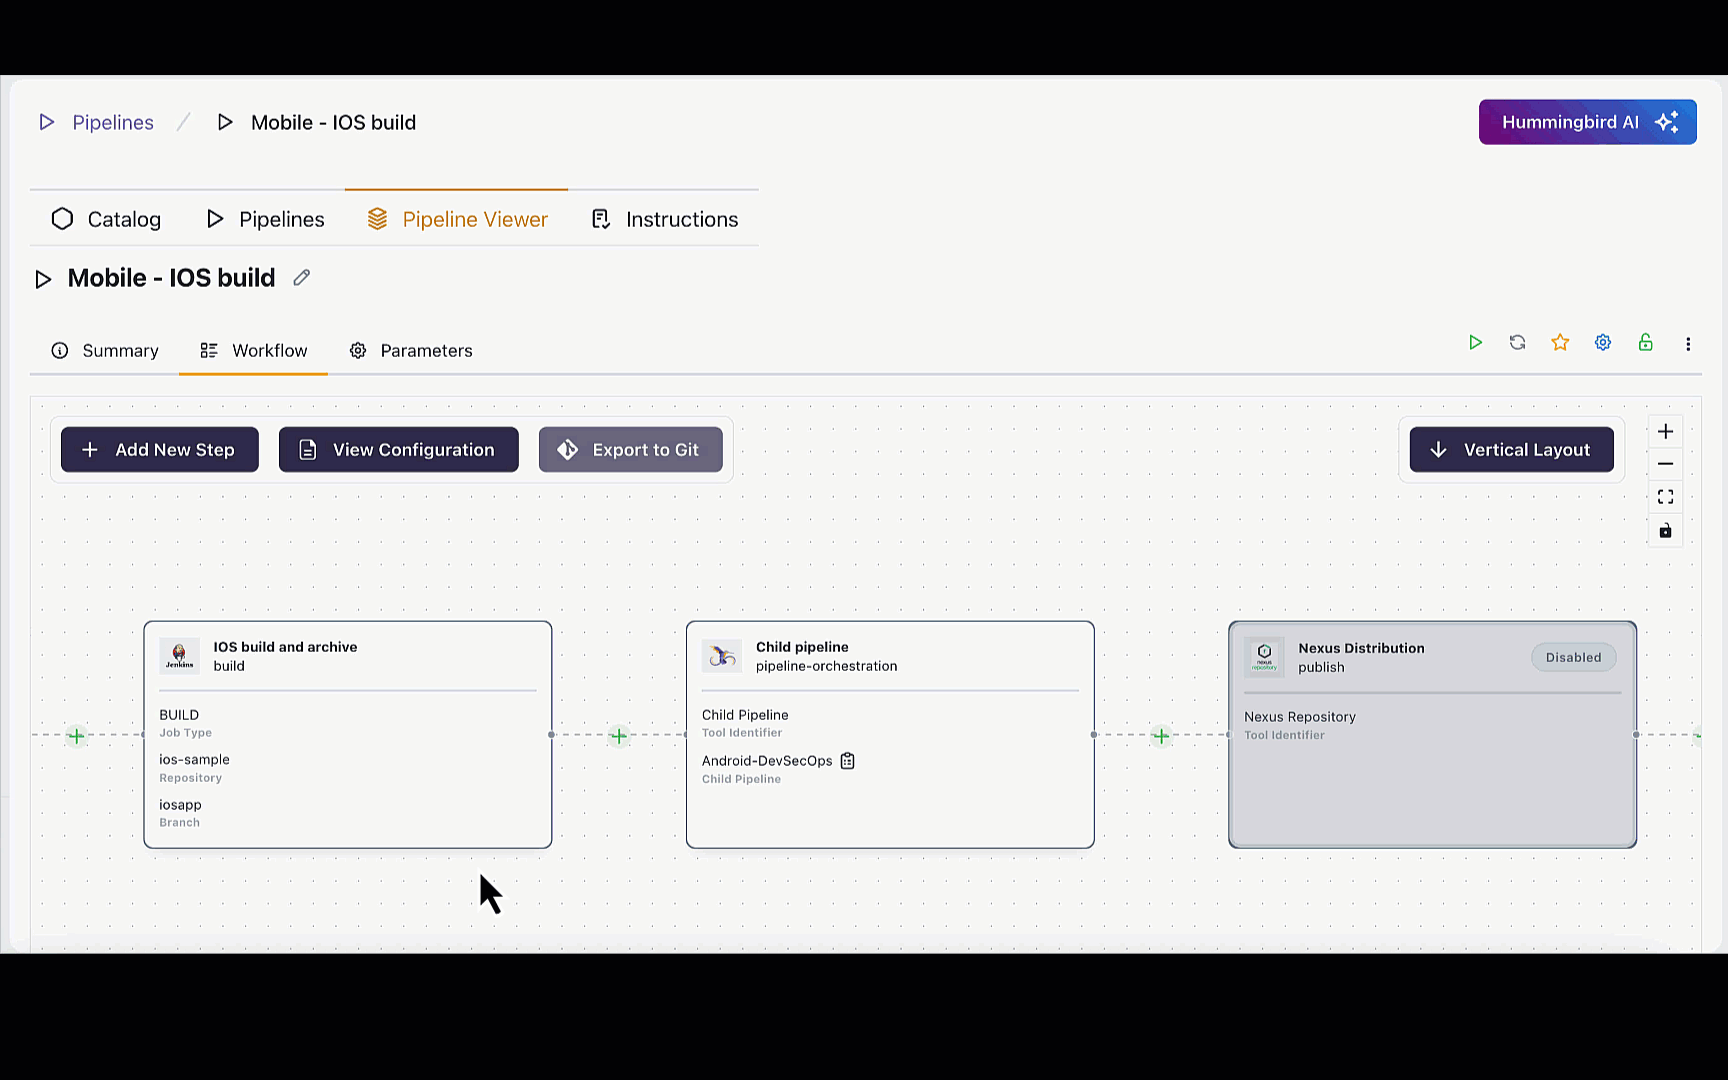Insert step before IOS build and archive
Screen dimensions: 1728x1080
pyautogui.click(x=76, y=736)
